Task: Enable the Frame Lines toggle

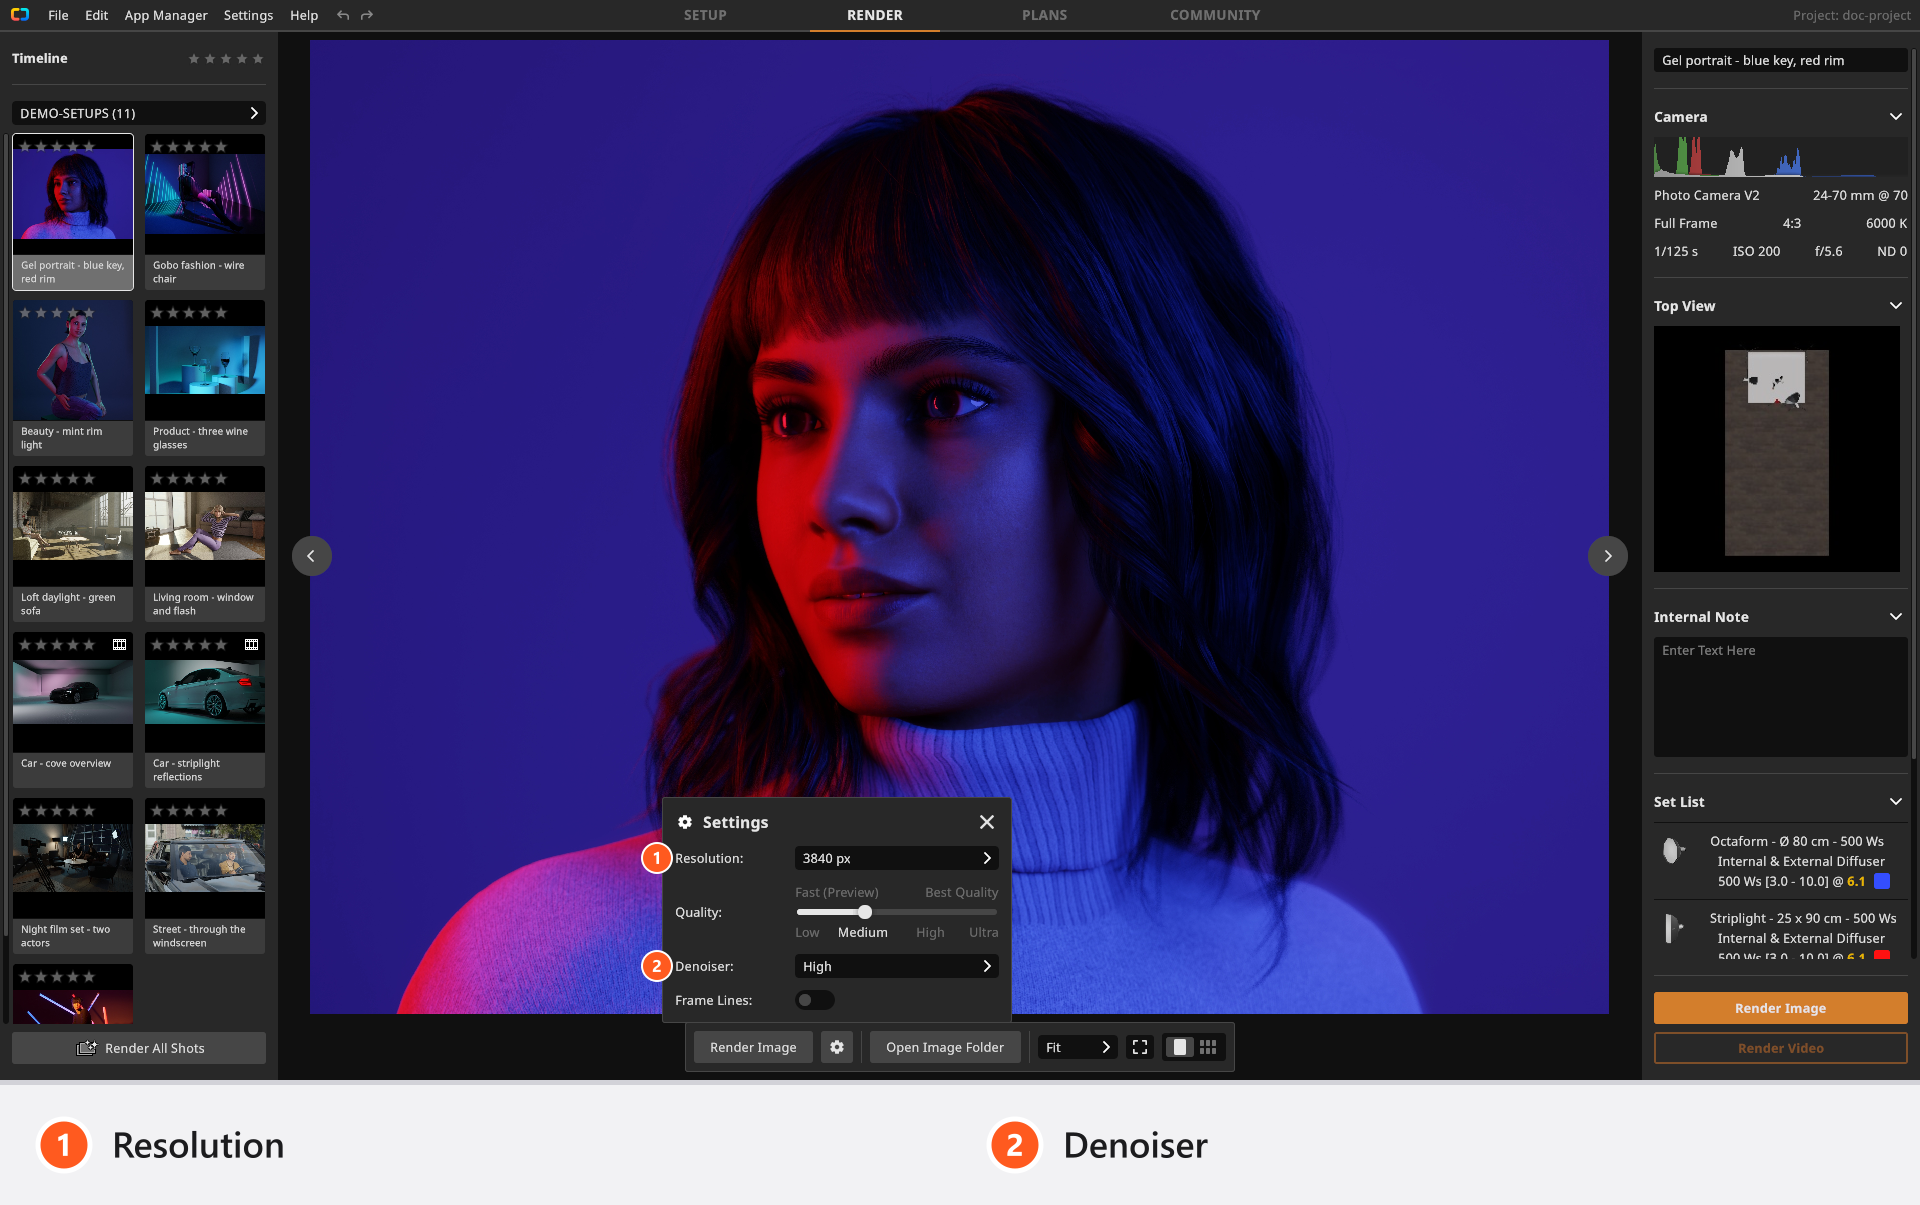Action: (814, 1000)
